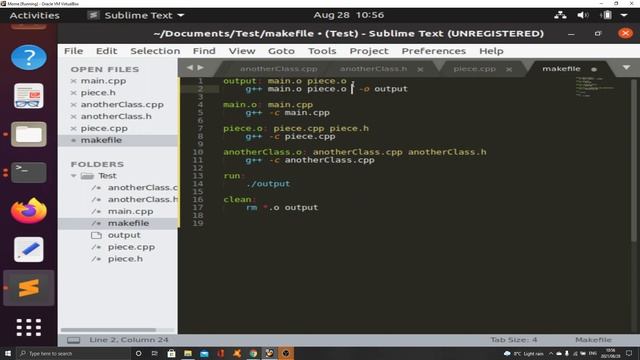This screenshot has height=360, width=640.
Task: Launch the document viewer from the dock
Action: pos(29,96)
